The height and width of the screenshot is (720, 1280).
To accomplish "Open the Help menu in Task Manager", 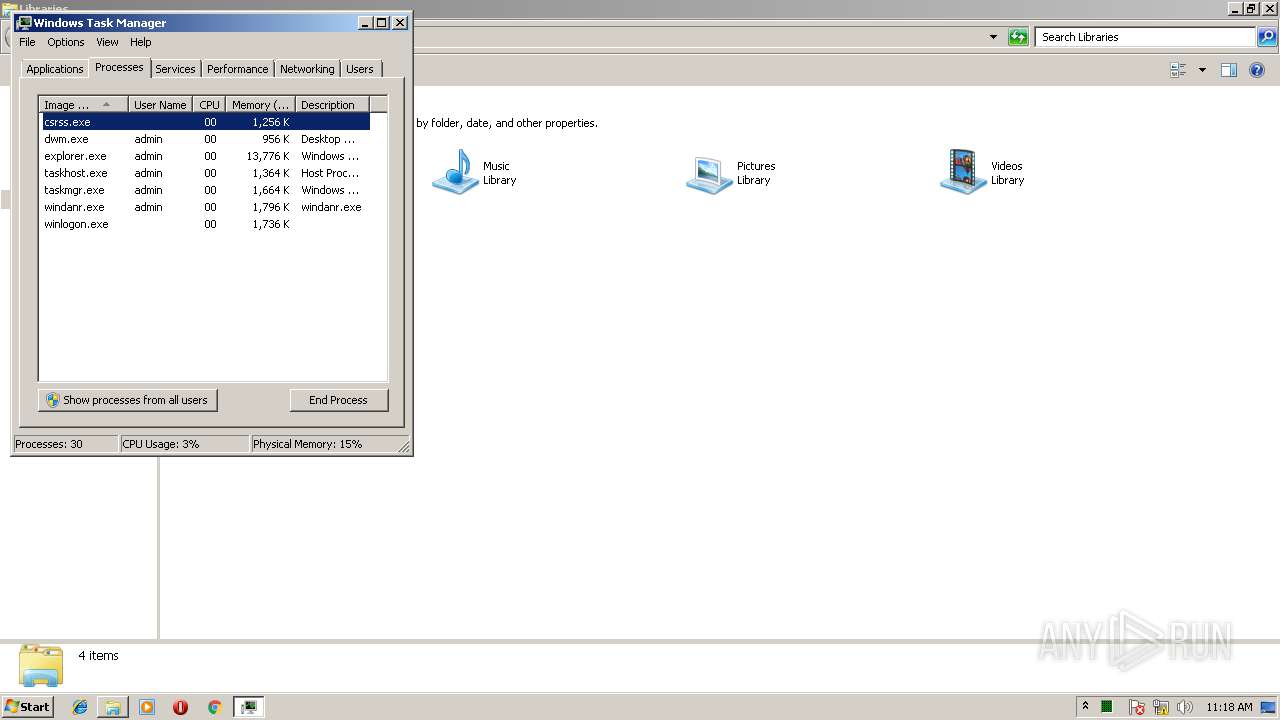I will pyautogui.click(x=141, y=42).
